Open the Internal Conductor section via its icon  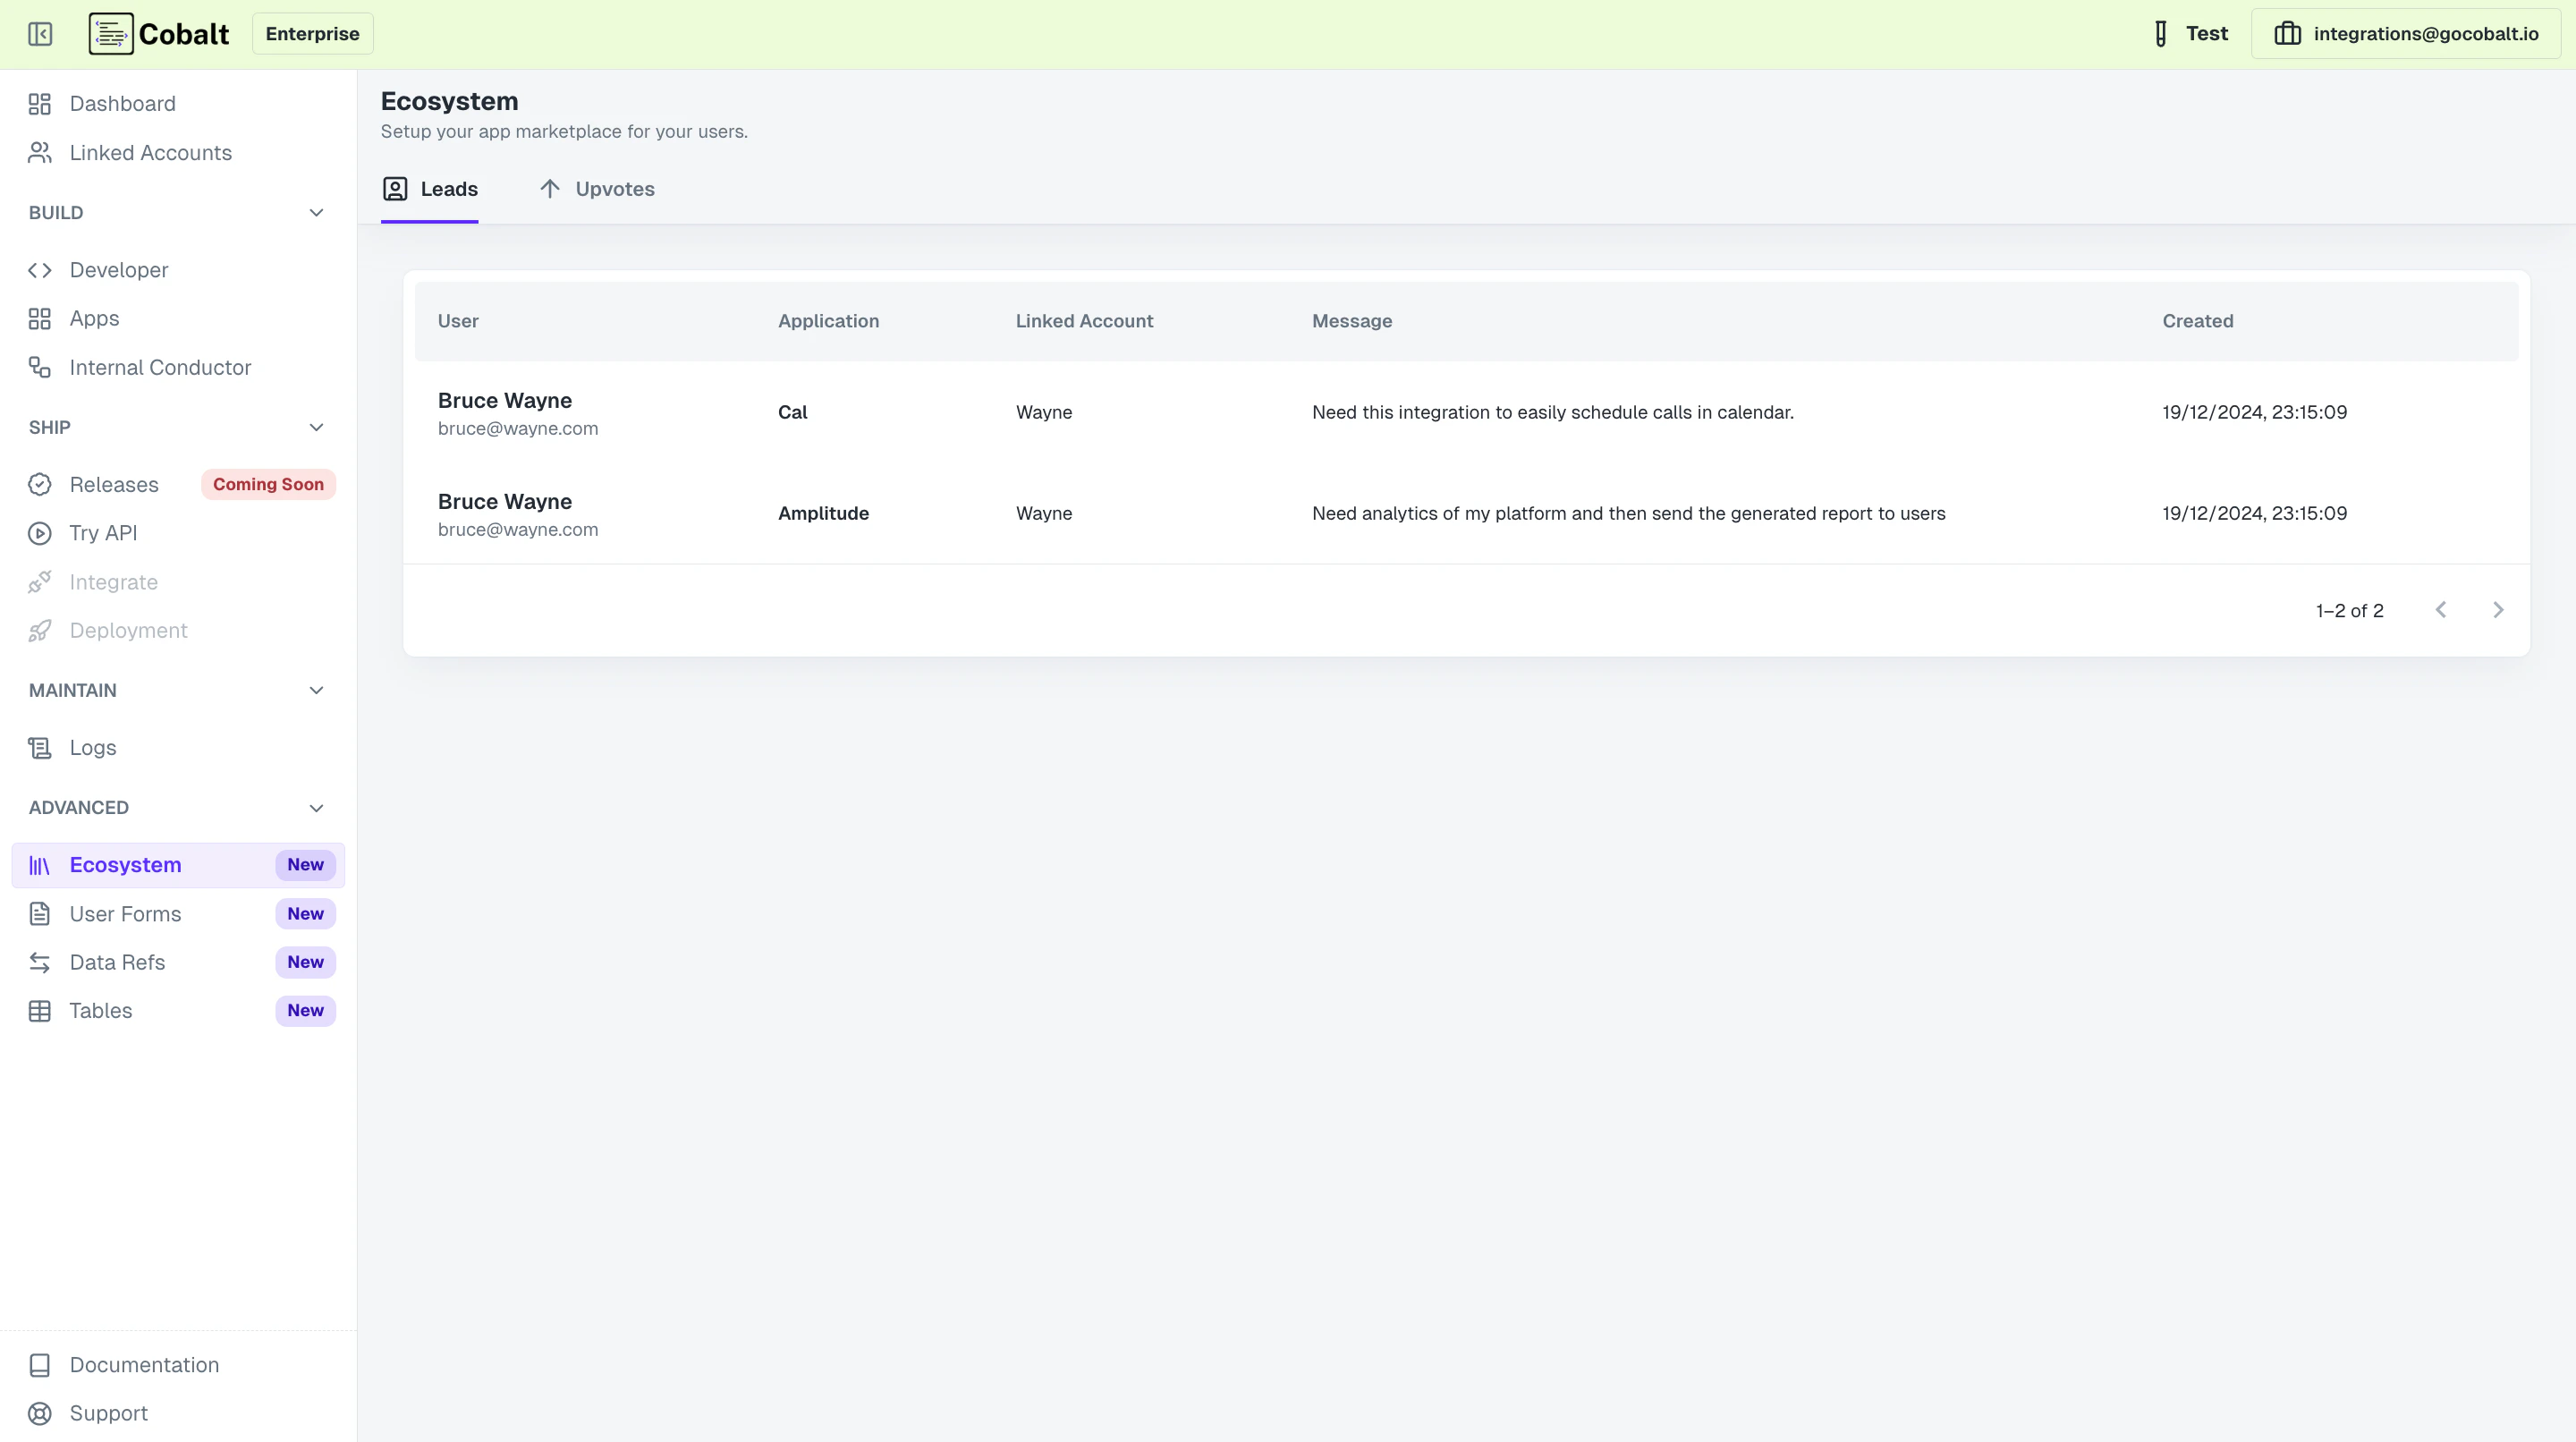point(40,367)
